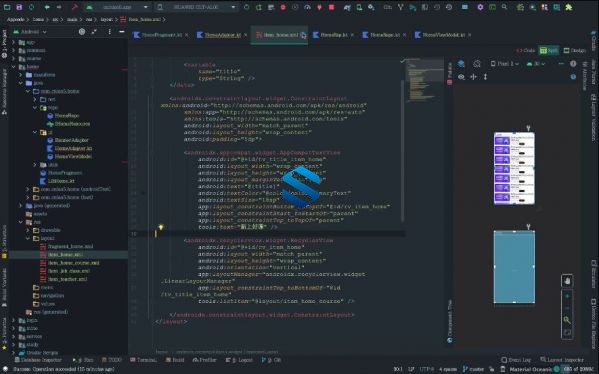The width and height of the screenshot is (599, 374).
Task: Open the Database Inspector tool window
Action: tap(38, 360)
